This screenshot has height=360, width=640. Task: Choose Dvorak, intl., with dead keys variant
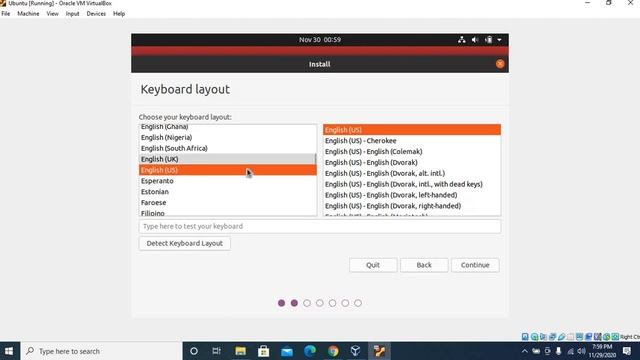(x=412, y=184)
